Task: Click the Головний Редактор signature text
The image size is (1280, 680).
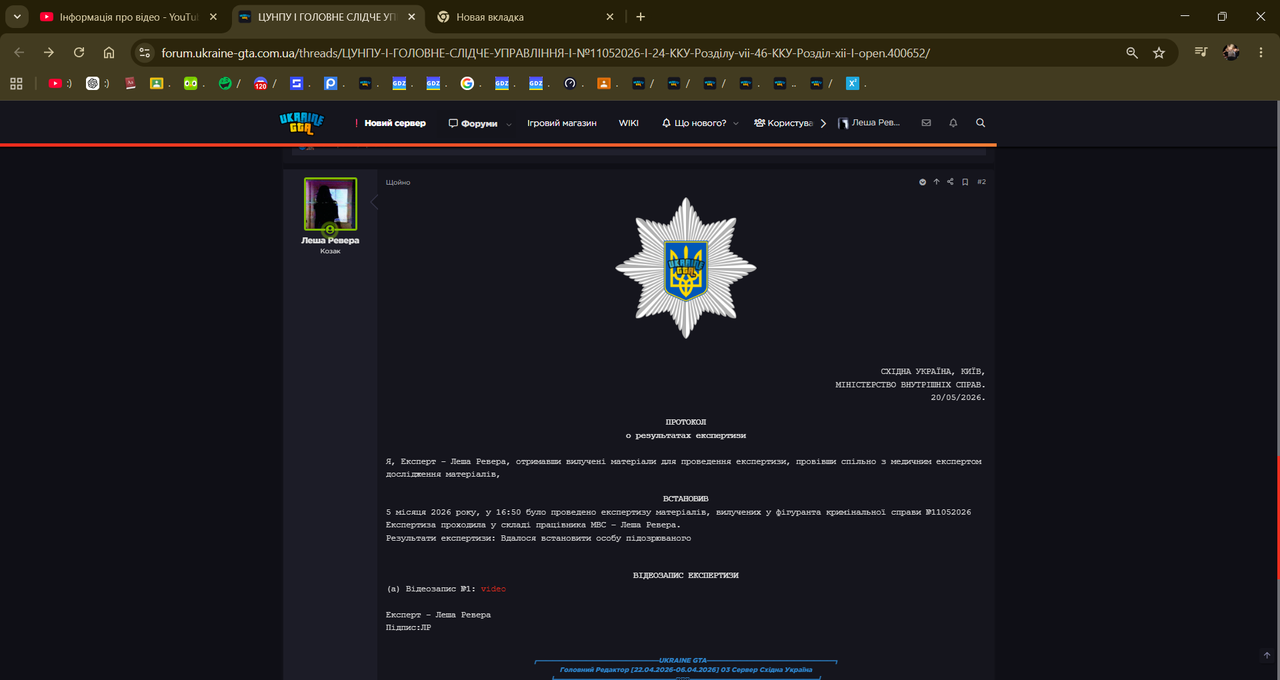Action: [x=686, y=669]
